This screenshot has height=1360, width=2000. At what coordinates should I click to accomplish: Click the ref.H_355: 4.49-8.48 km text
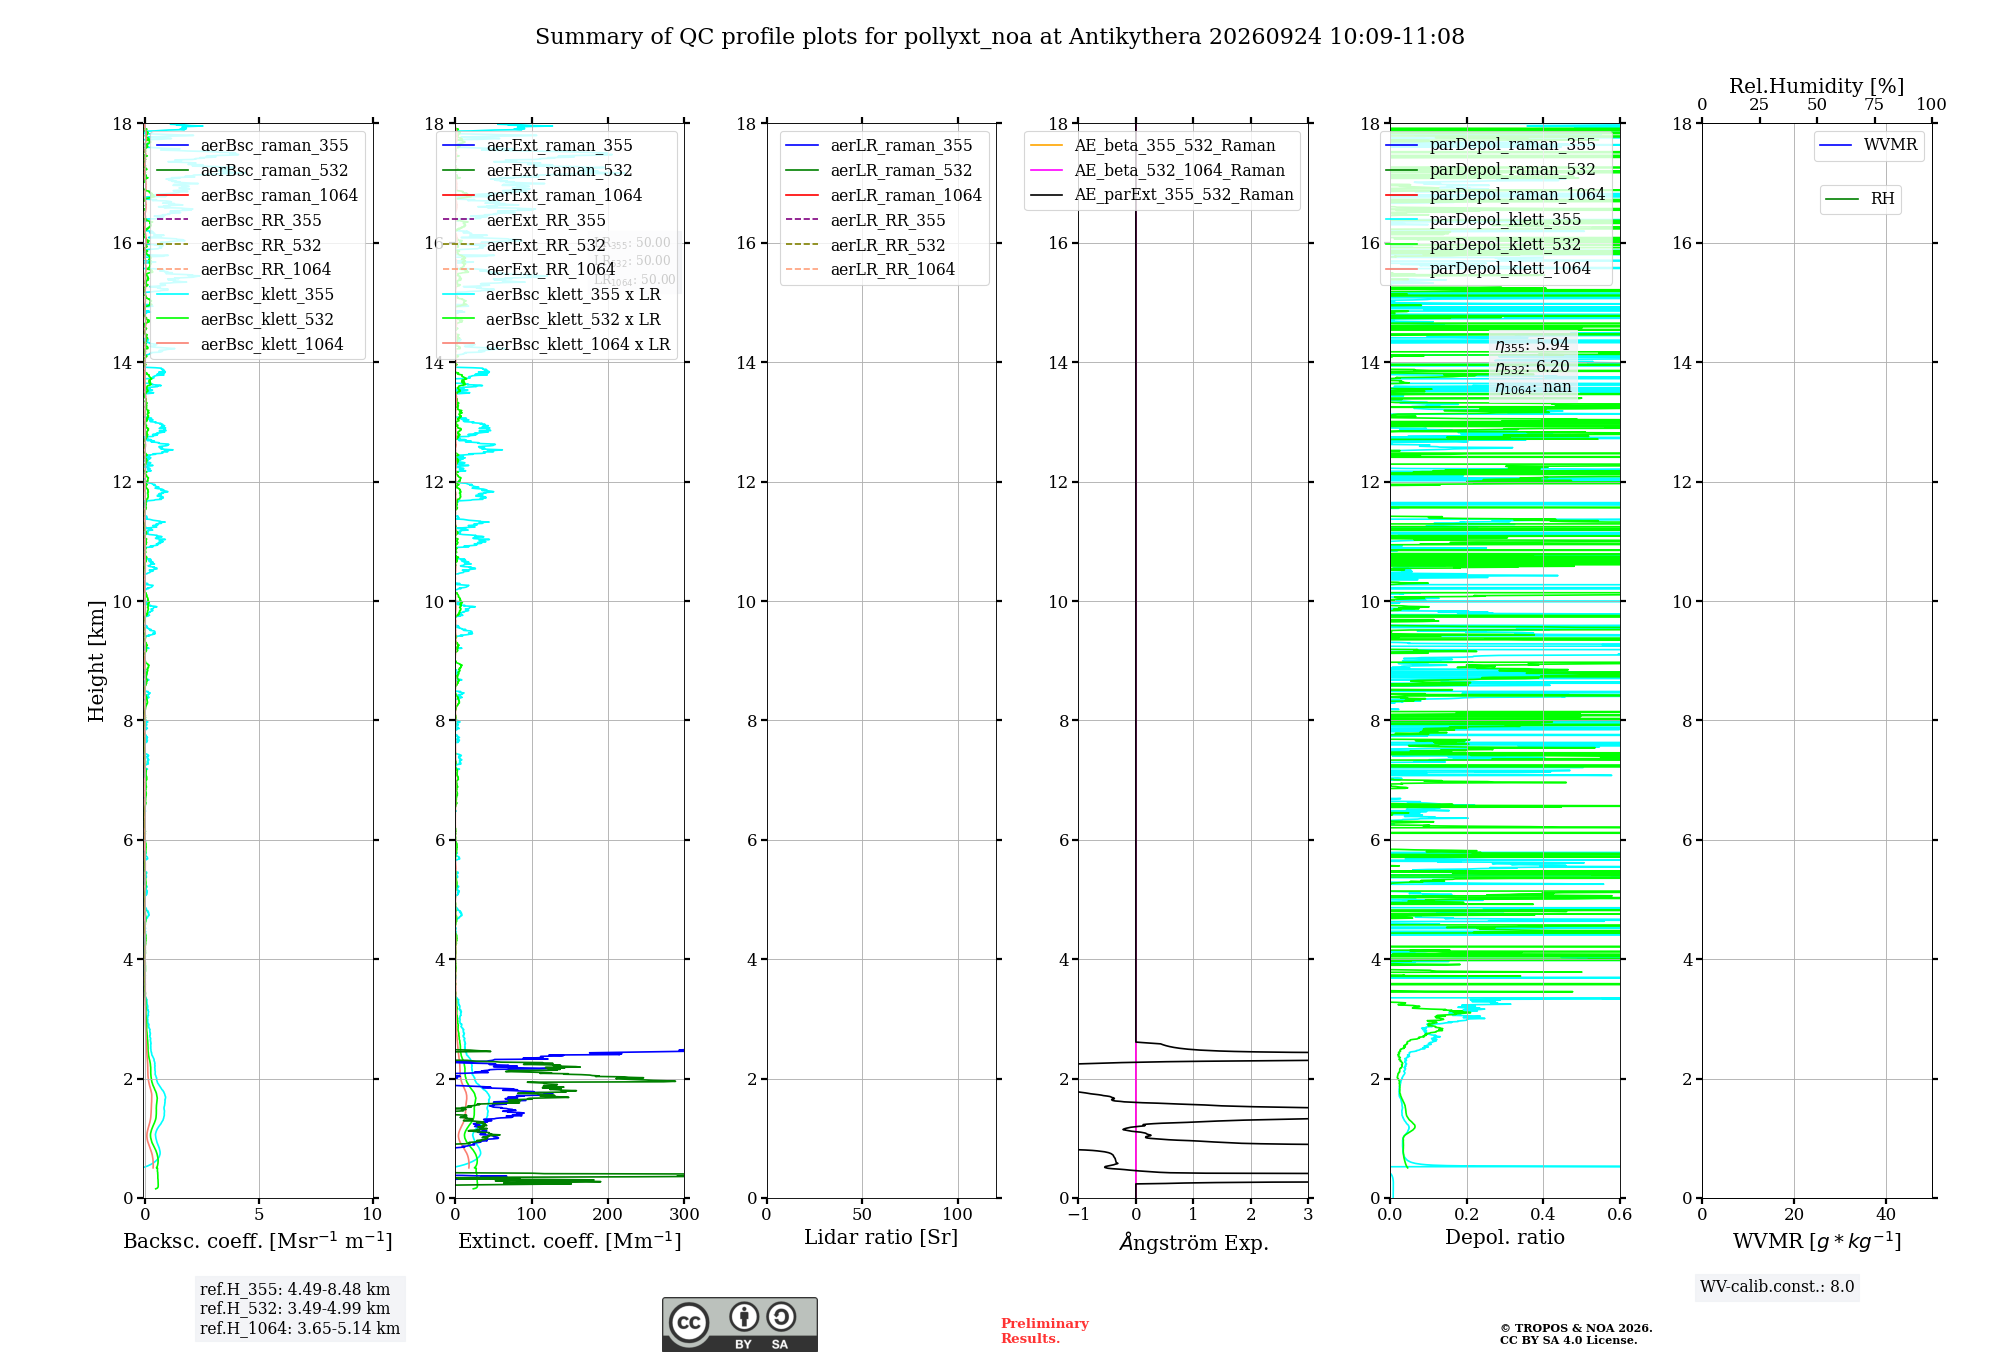[x=295, y=1290]
